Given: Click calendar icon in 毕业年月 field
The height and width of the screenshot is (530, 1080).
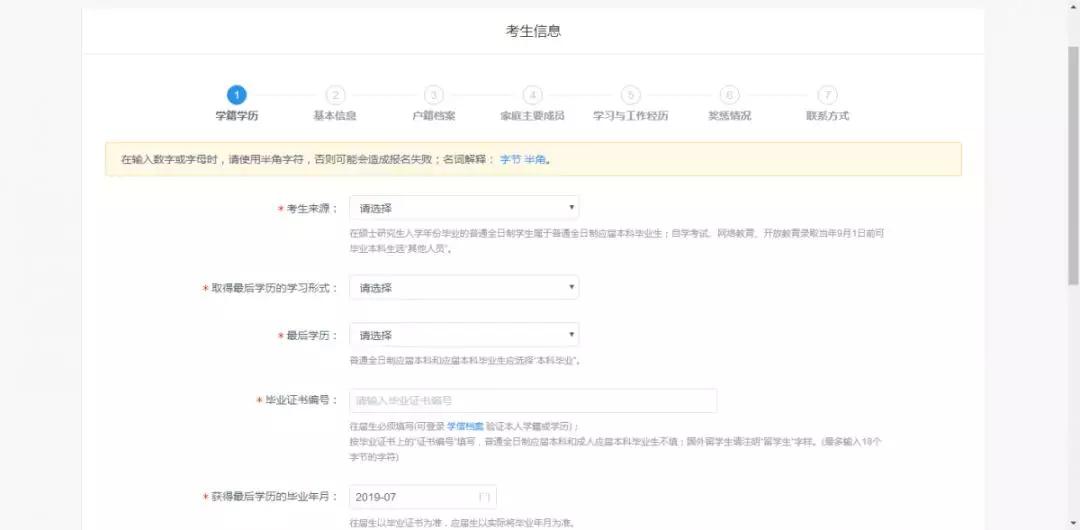Looking at the screenshot, I should click(x=484, y=497).
